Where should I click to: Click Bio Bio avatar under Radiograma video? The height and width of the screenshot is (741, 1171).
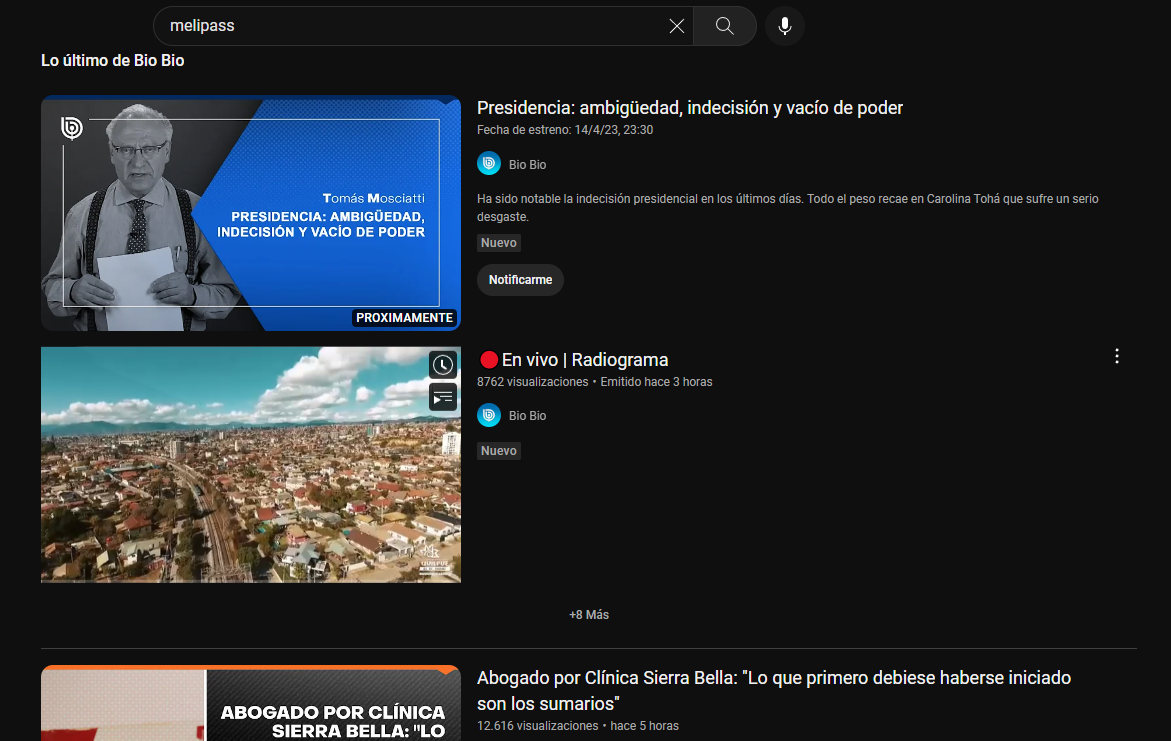click(x=489, y=415)
